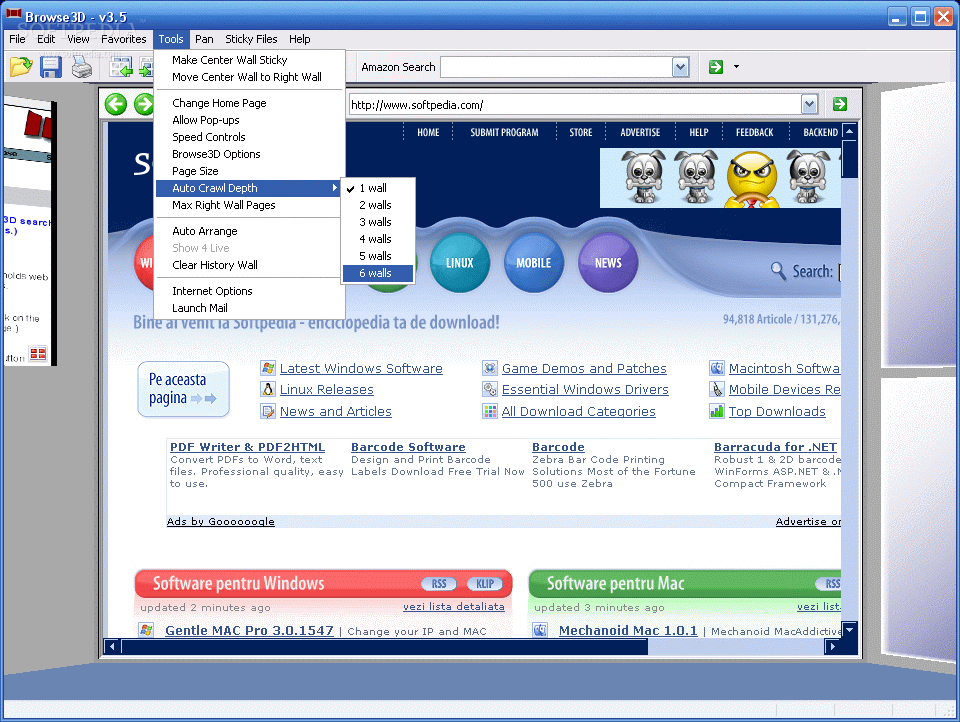Image resolution: width=960 pixels, height=722 pixels.
Task: Click the icon beside Game Demos and Patches
Action: [490, 368]
